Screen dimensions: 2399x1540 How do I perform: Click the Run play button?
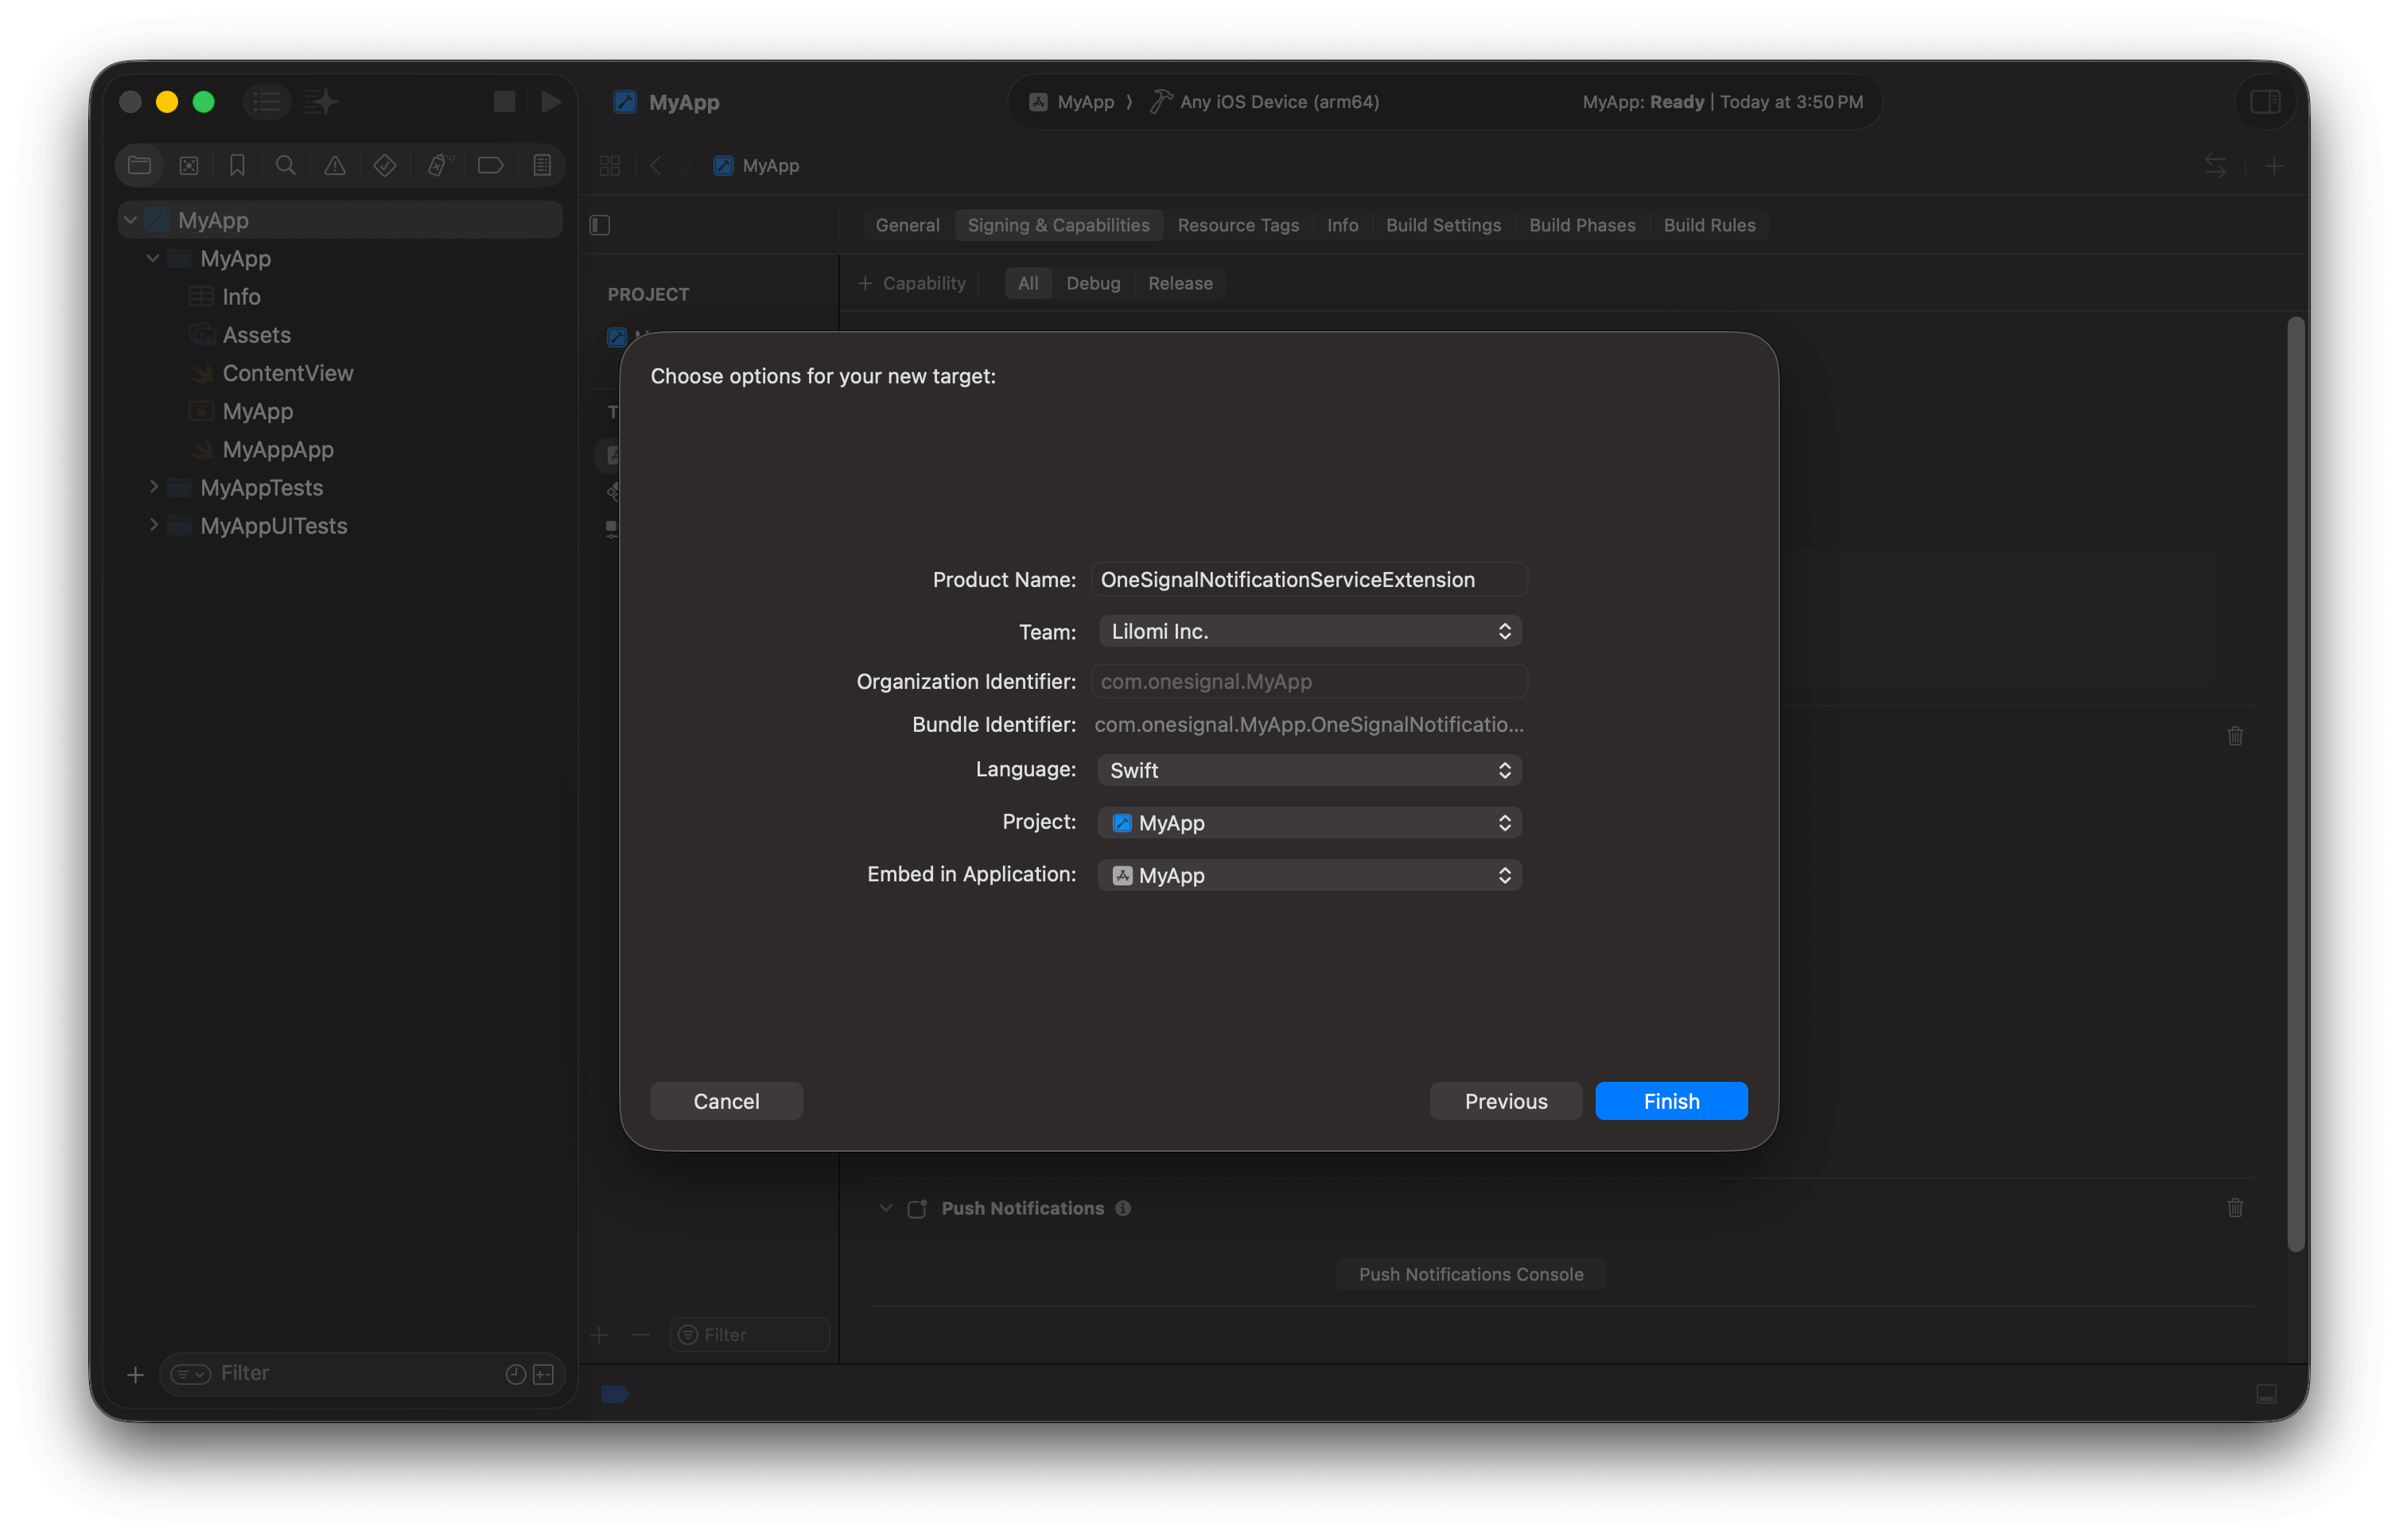550,101
